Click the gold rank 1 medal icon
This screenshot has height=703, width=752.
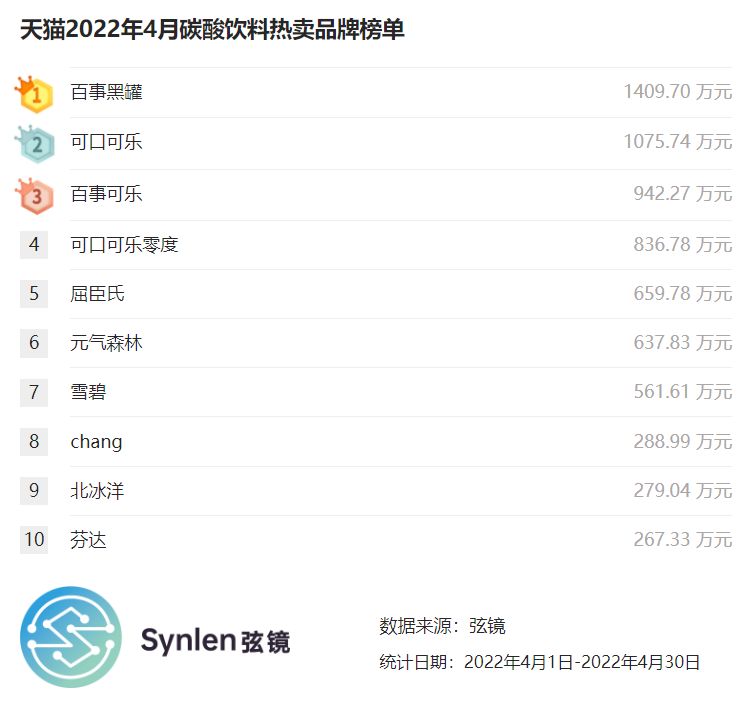pyautogui.click(x=34, y=94)
